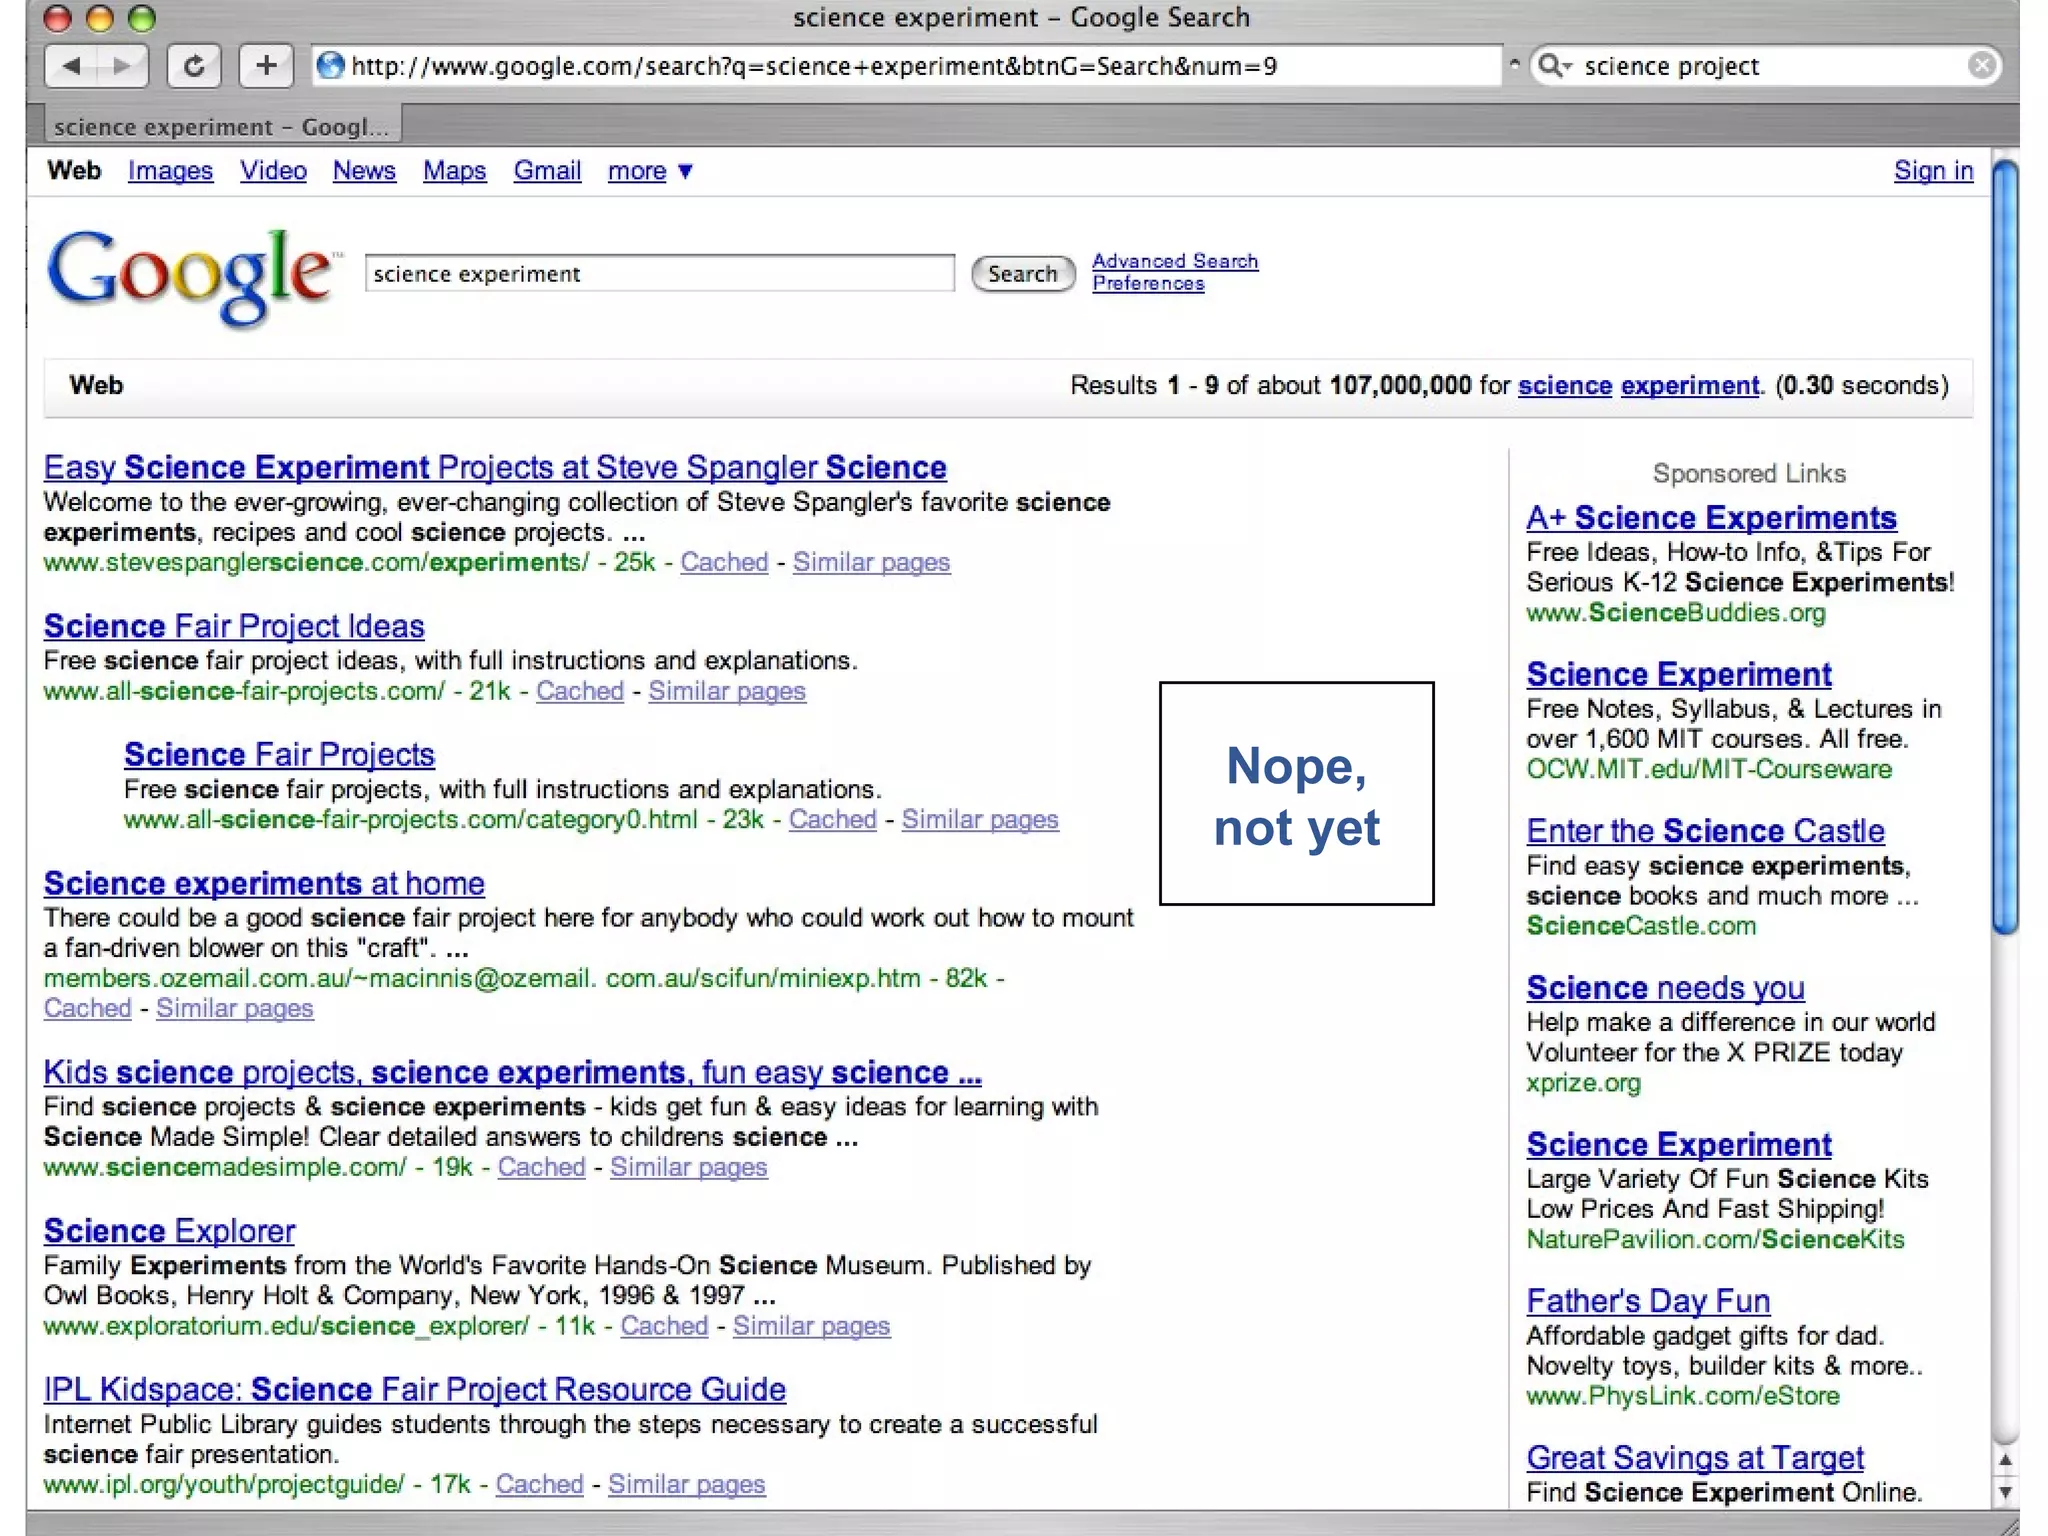Clear the browser search field with X icon
Viewport: 2048px width, 1536px height.
click(x=1981, y=66)
